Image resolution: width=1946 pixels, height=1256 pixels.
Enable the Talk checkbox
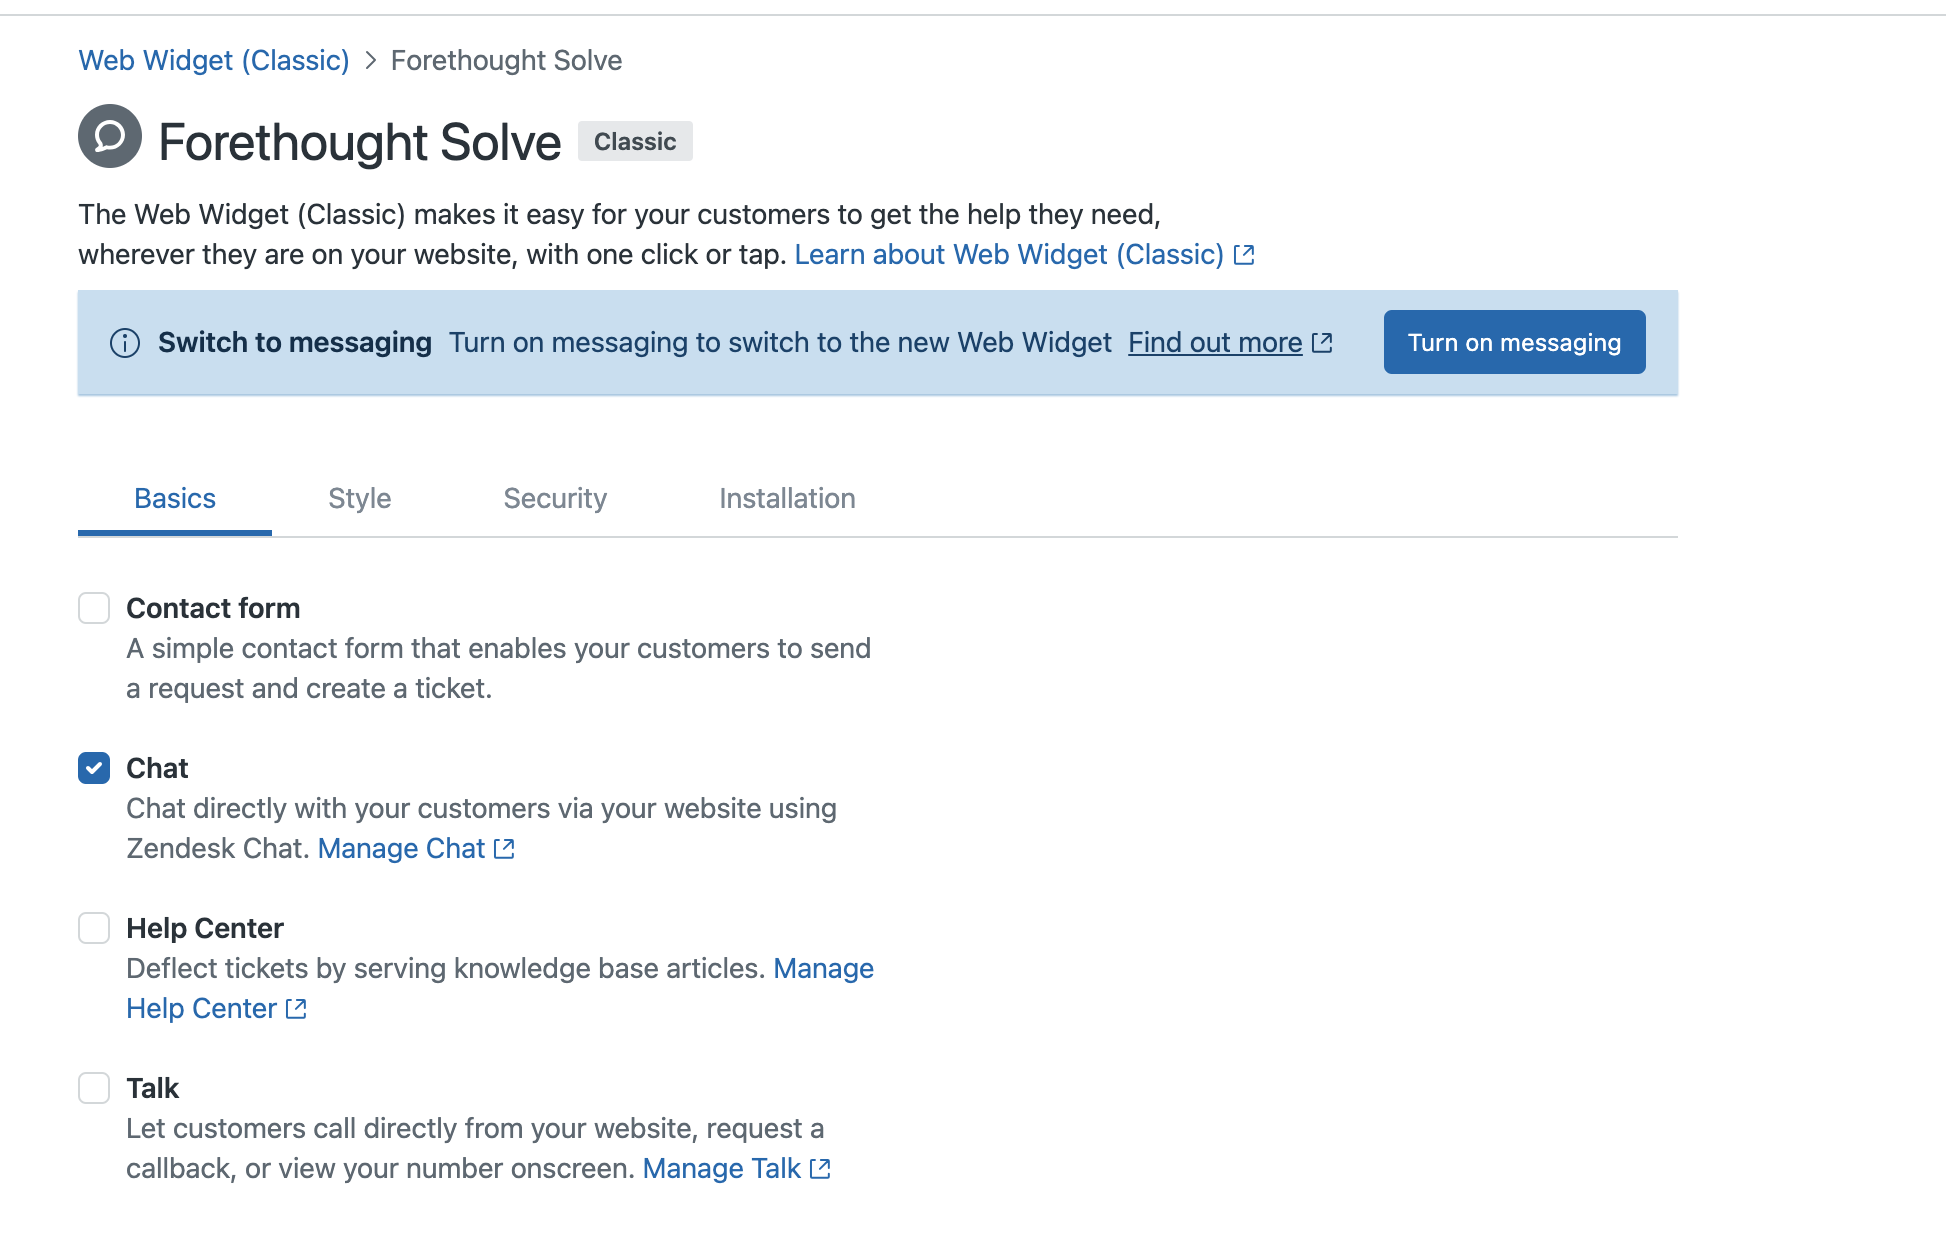pos(94,1088)
